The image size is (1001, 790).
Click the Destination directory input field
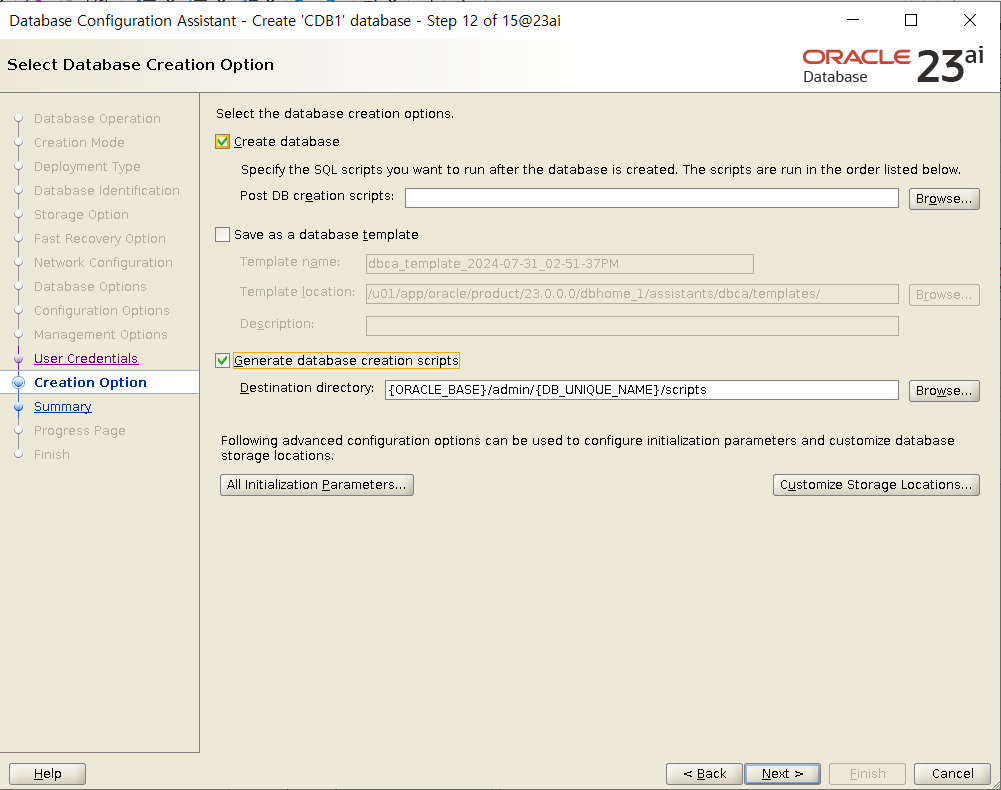[x=642, y=390]
